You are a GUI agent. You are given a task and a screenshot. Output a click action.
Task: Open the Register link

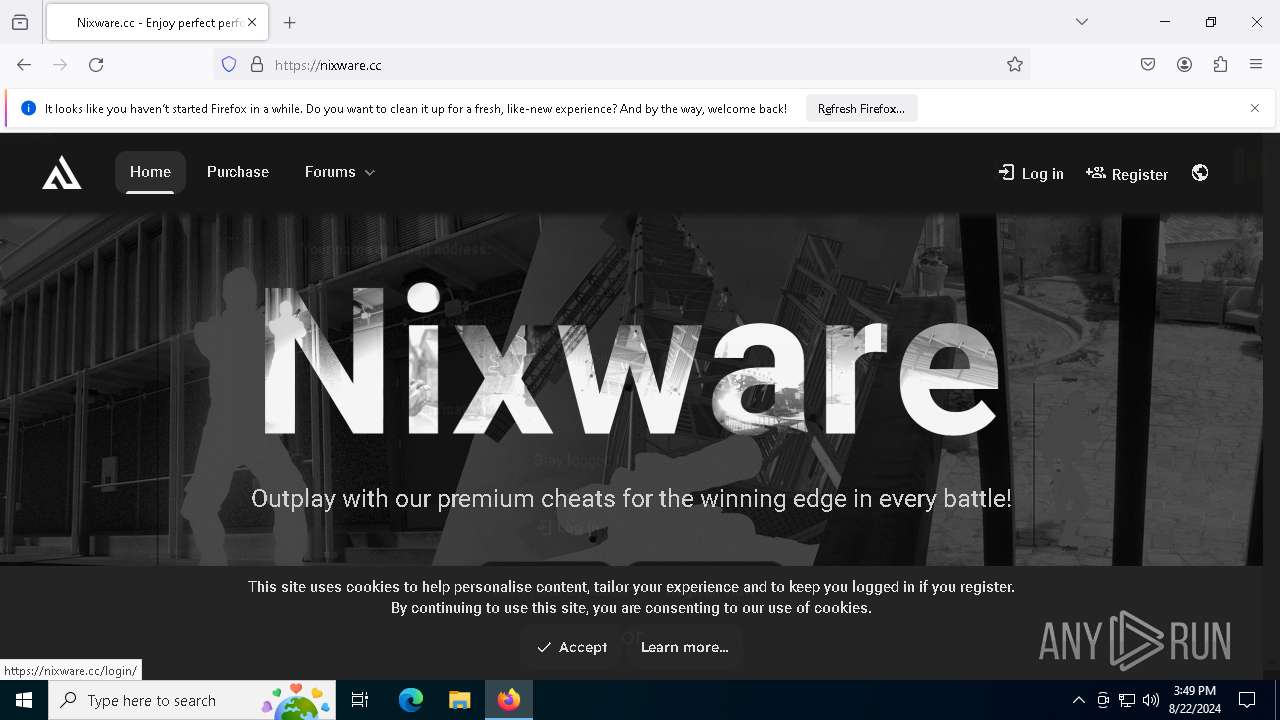click(x=1127, y=173)
